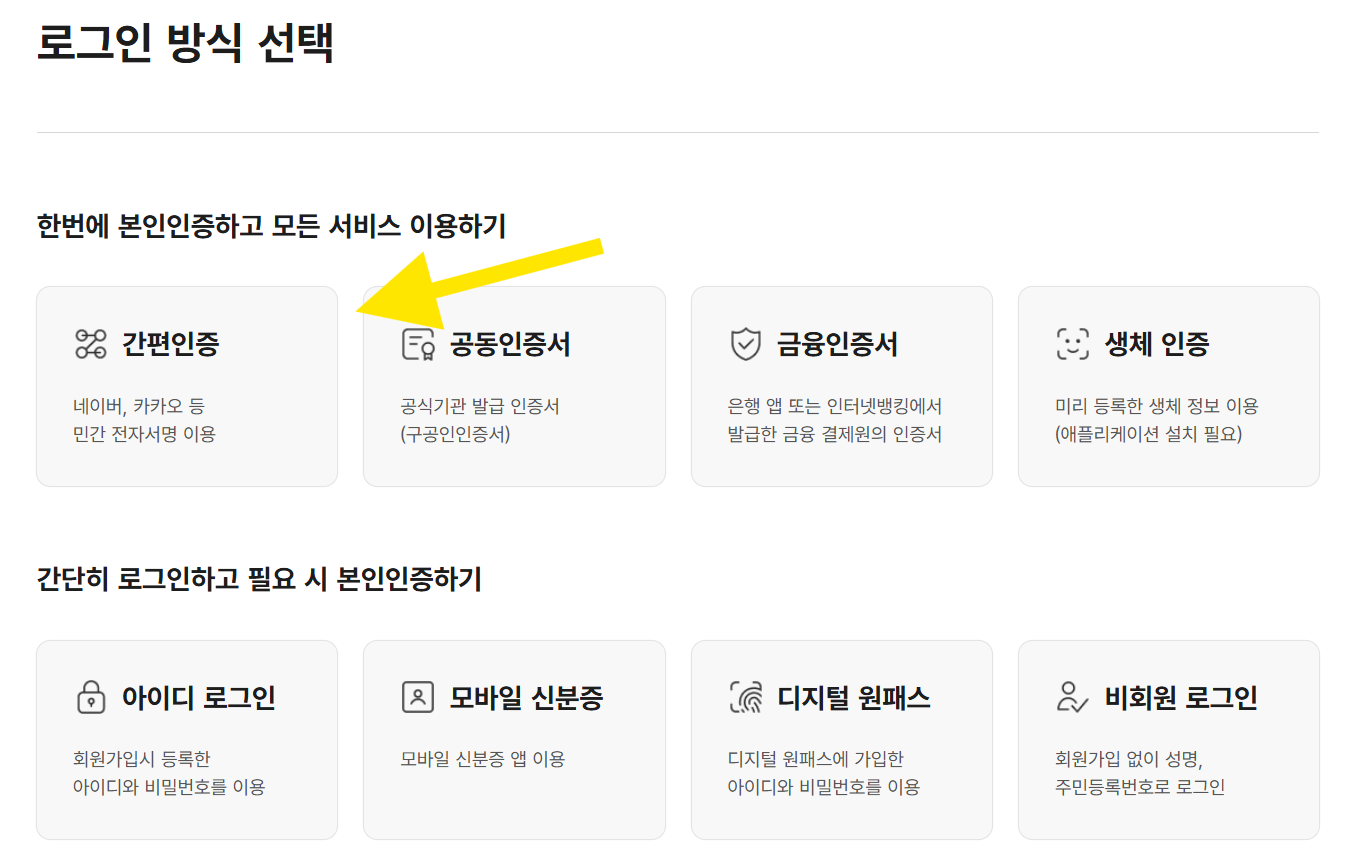Choose 아이디 로그인 to sign in

(x=187, y=738)
